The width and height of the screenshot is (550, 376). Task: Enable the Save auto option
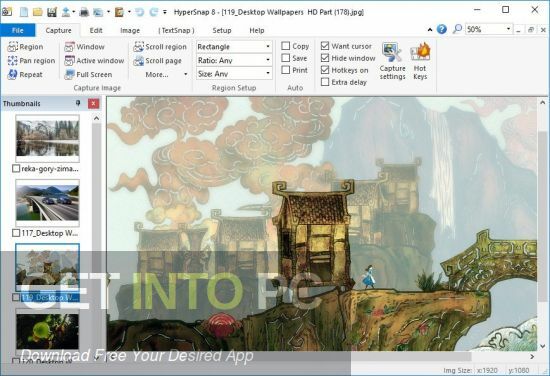(x=286, y=58)
